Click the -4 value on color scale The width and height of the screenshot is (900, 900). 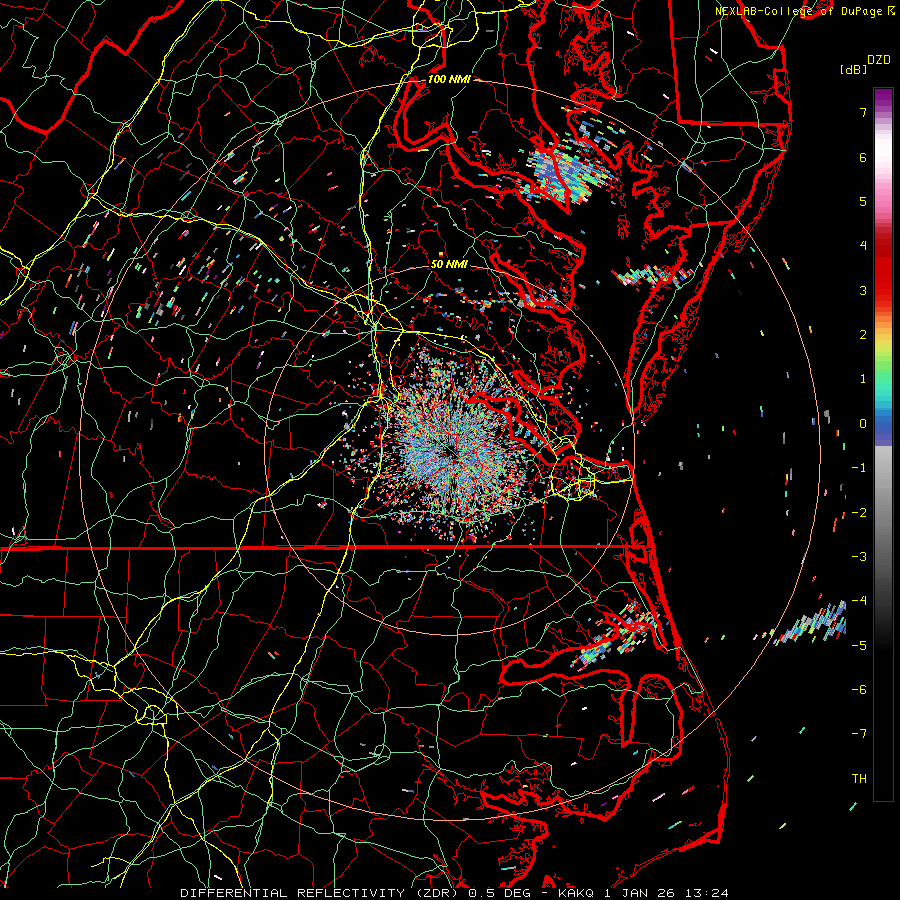point(859,601)
